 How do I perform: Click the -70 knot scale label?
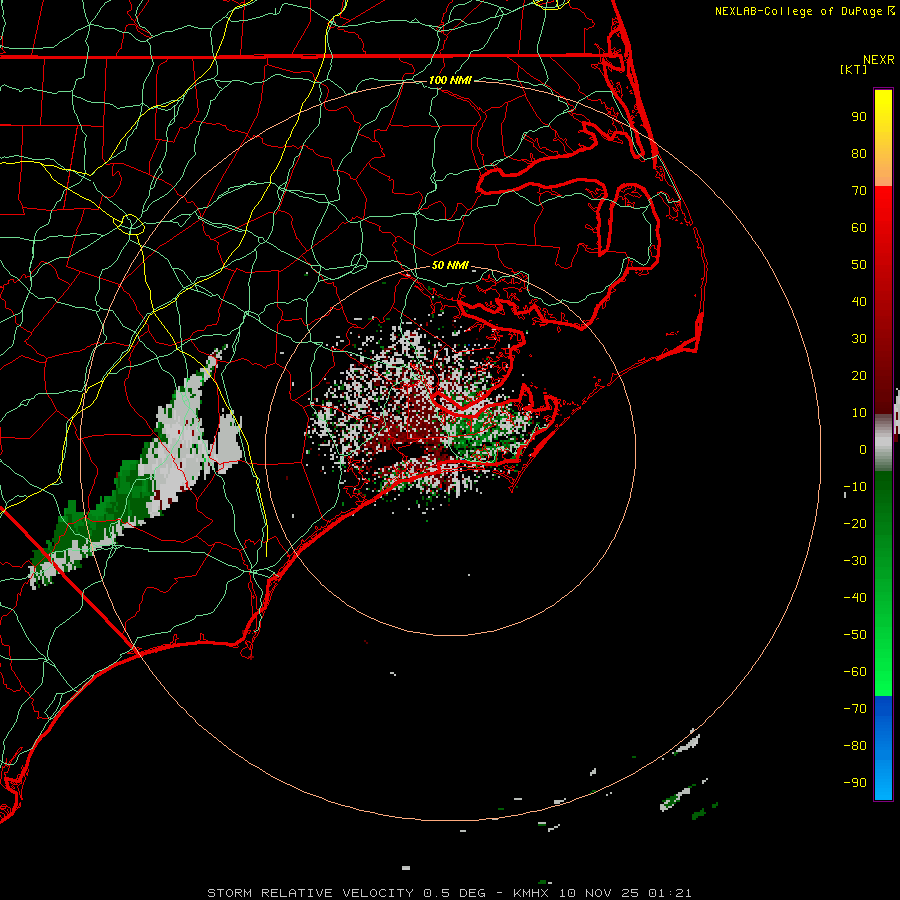855,709
